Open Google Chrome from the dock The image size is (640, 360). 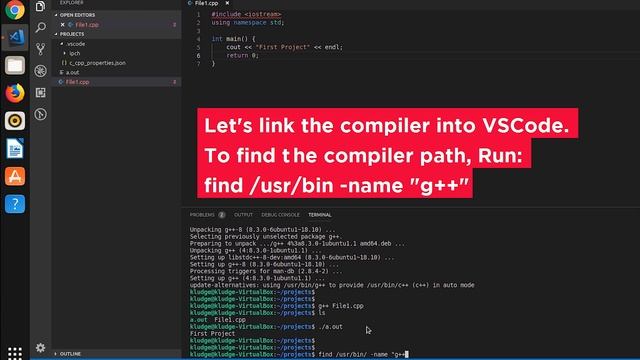[x=15, y=9]
